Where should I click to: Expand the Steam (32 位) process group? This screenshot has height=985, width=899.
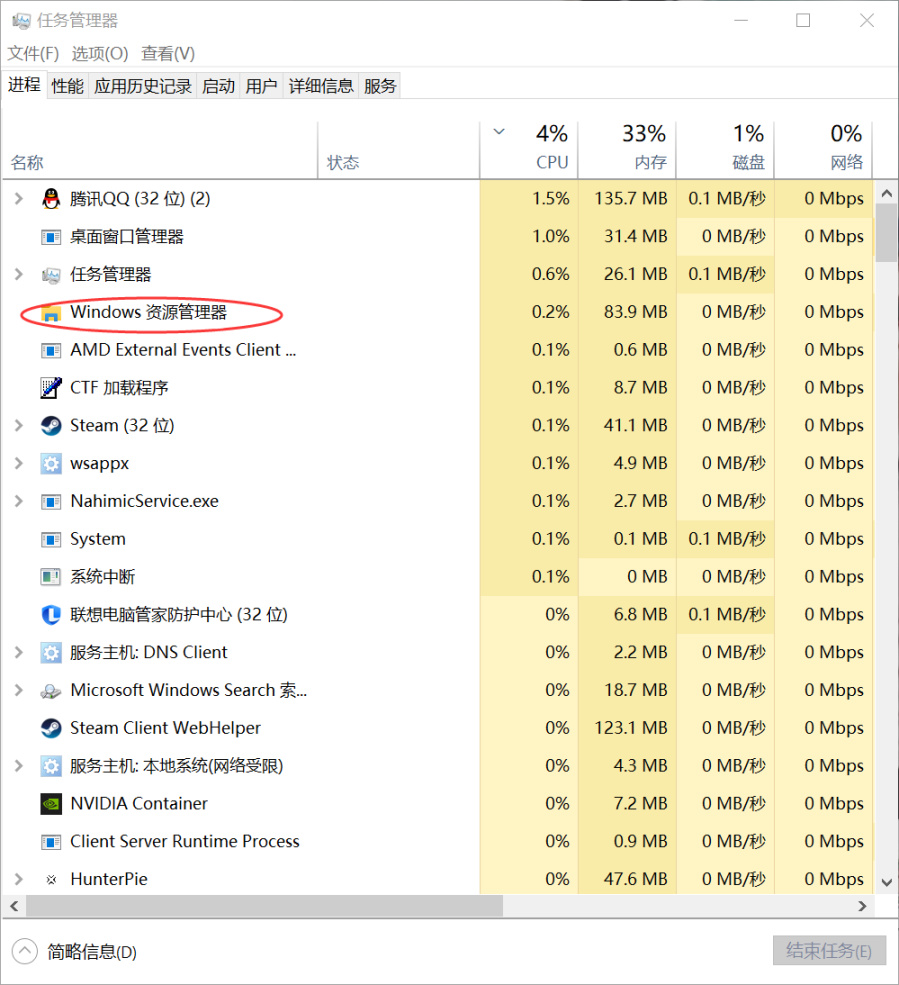(19, 426)
